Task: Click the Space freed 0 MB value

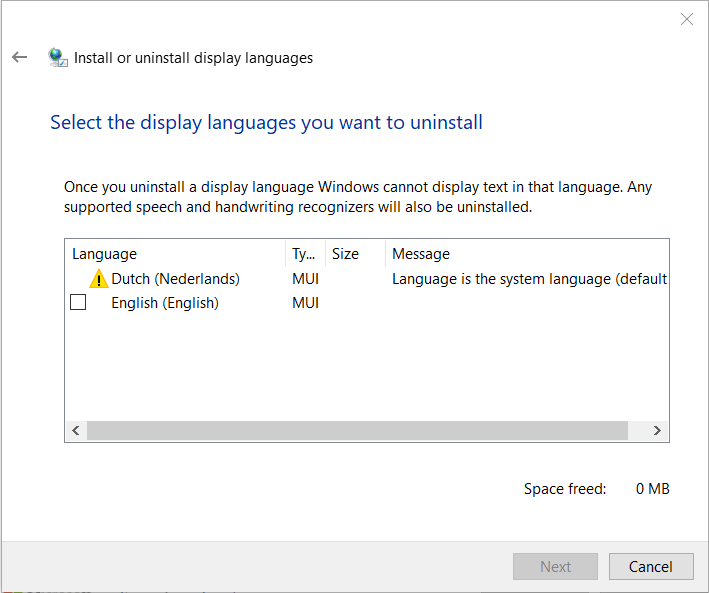Action: [652, 489]
